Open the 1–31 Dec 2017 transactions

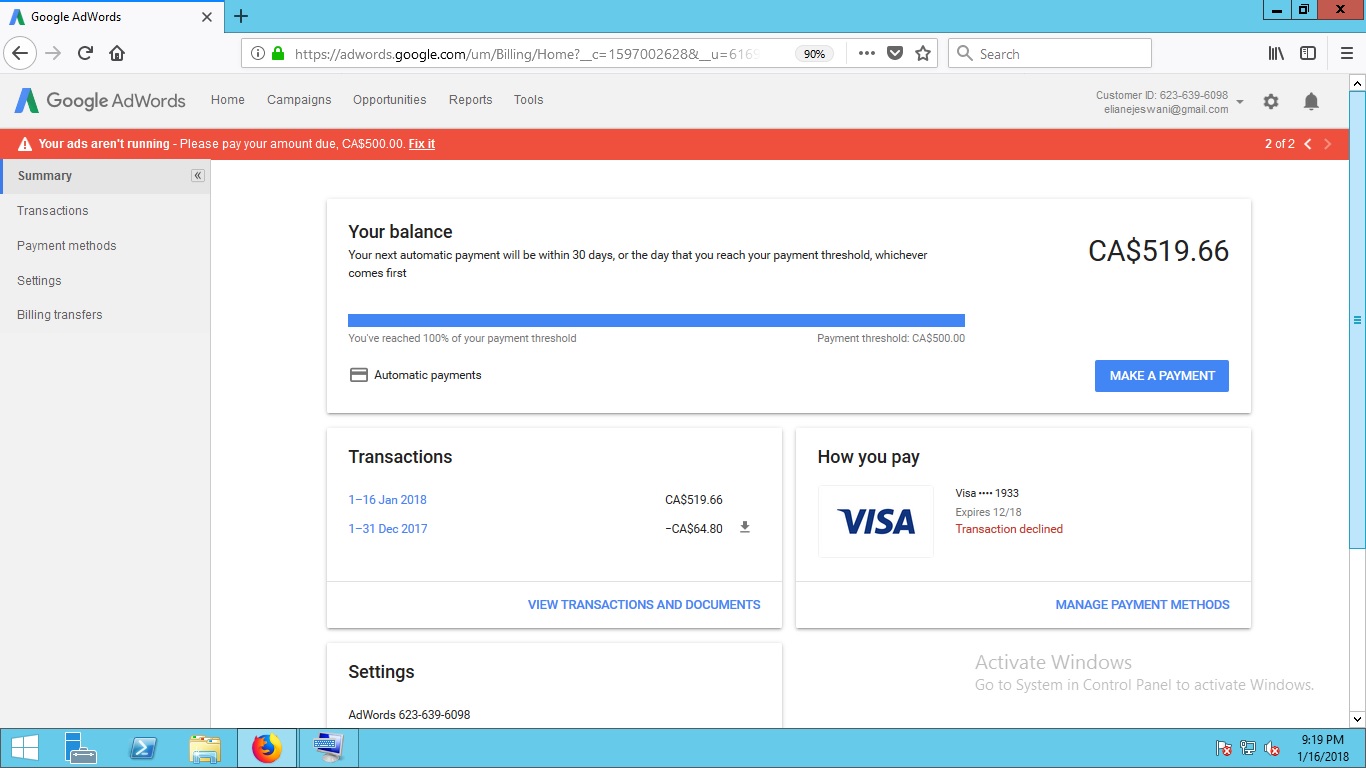tap(388, 529)
